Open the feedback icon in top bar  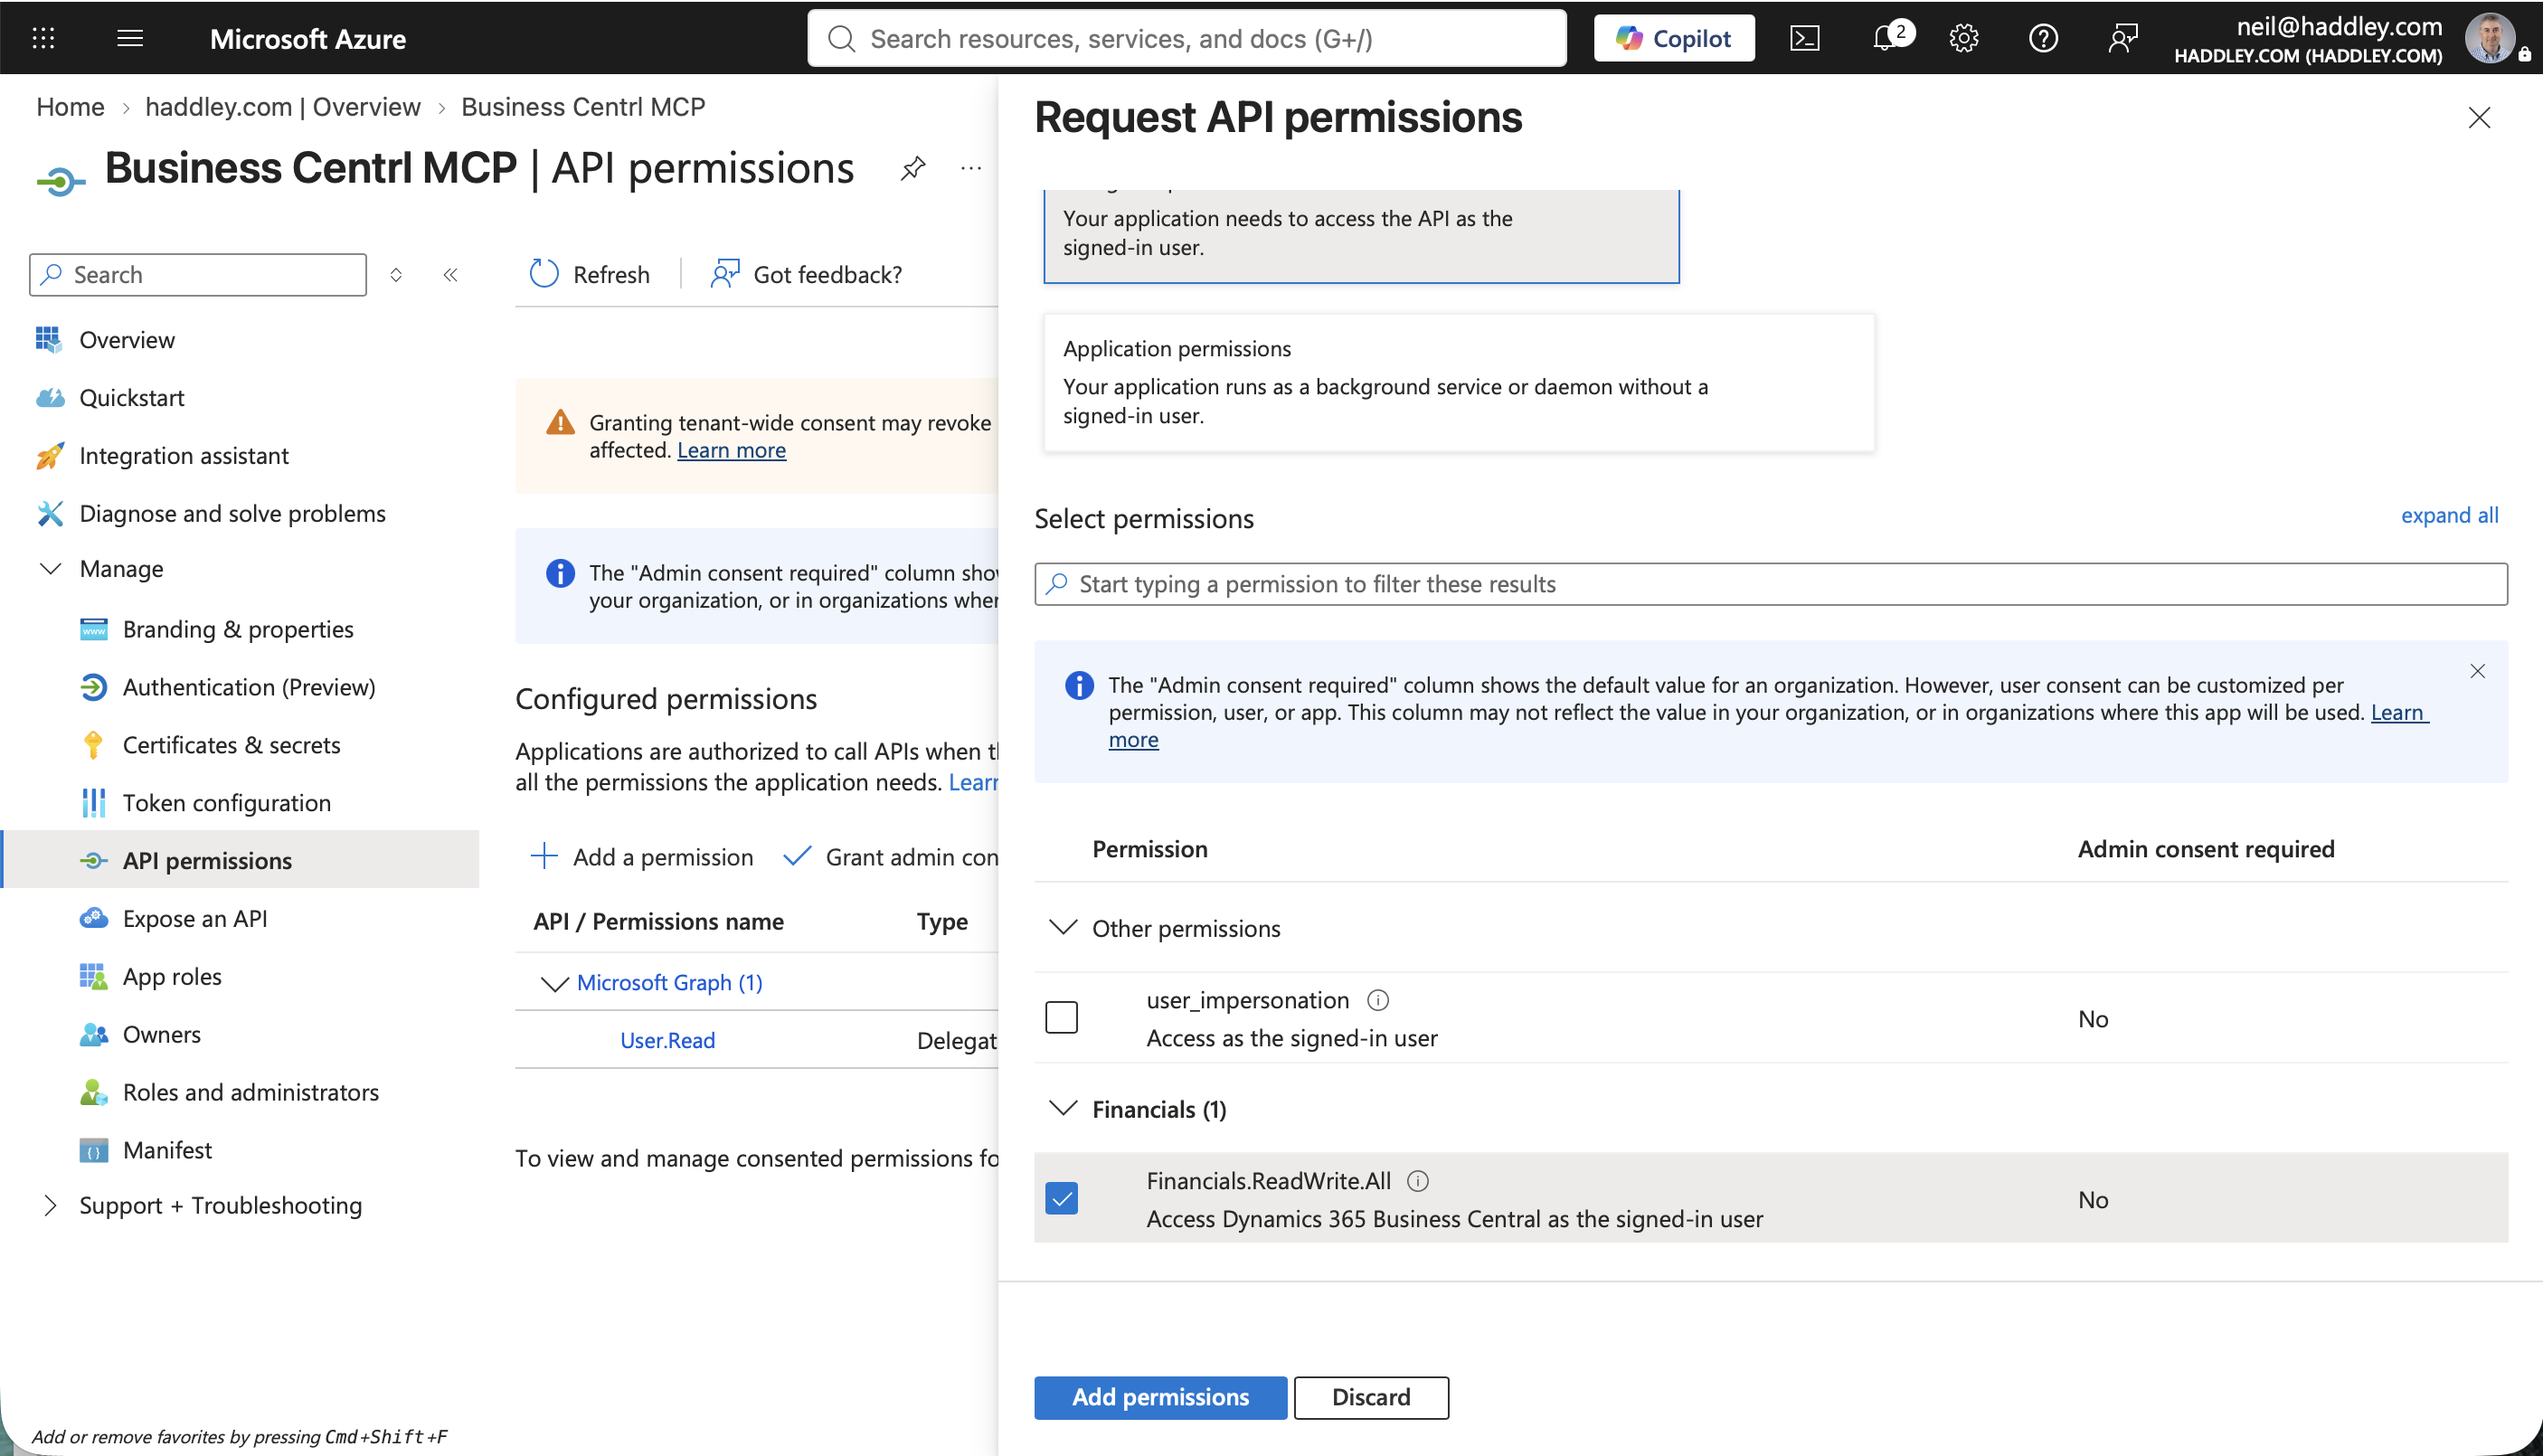(x=2122, y=38)
